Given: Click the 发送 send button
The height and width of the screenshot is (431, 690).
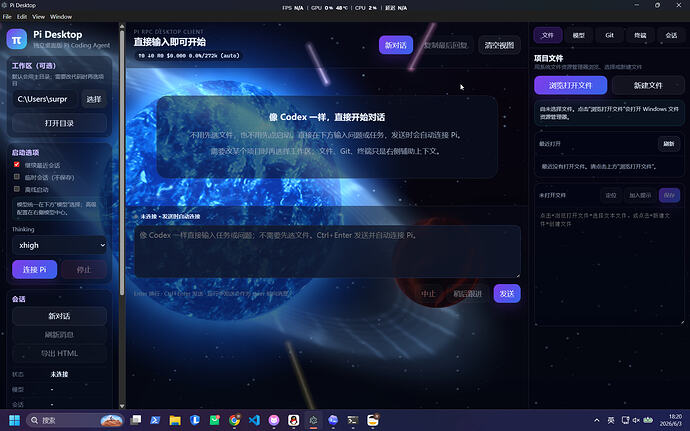Looking at the screenshot, I should tap(507, 294).
